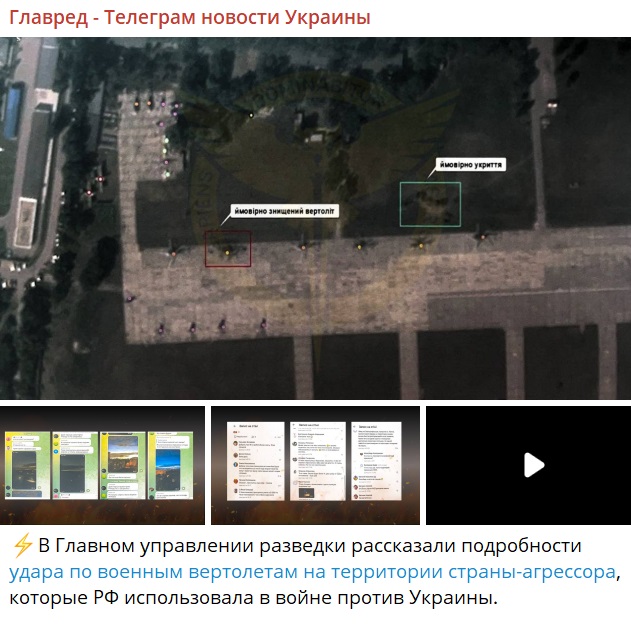Image resolution: width=631 pixels, height=629 pixels.
Task: Open the large satellite airfield image
Action: 316,218
